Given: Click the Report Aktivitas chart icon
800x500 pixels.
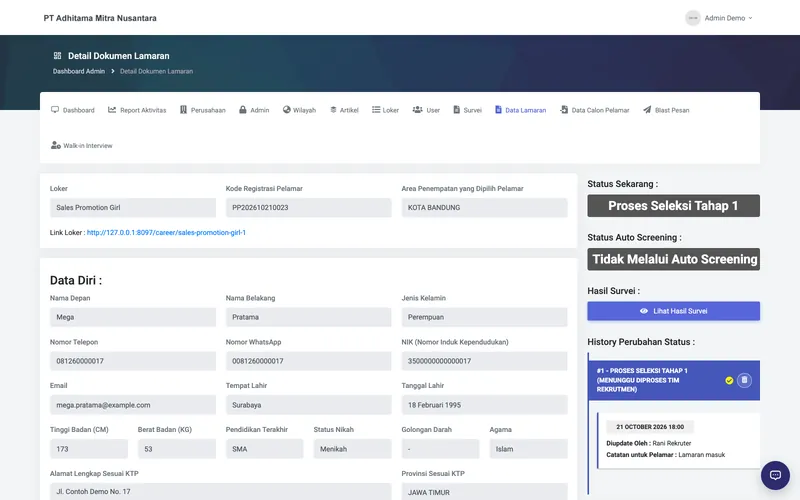Looking at the screenshot, I should point(112,110).
